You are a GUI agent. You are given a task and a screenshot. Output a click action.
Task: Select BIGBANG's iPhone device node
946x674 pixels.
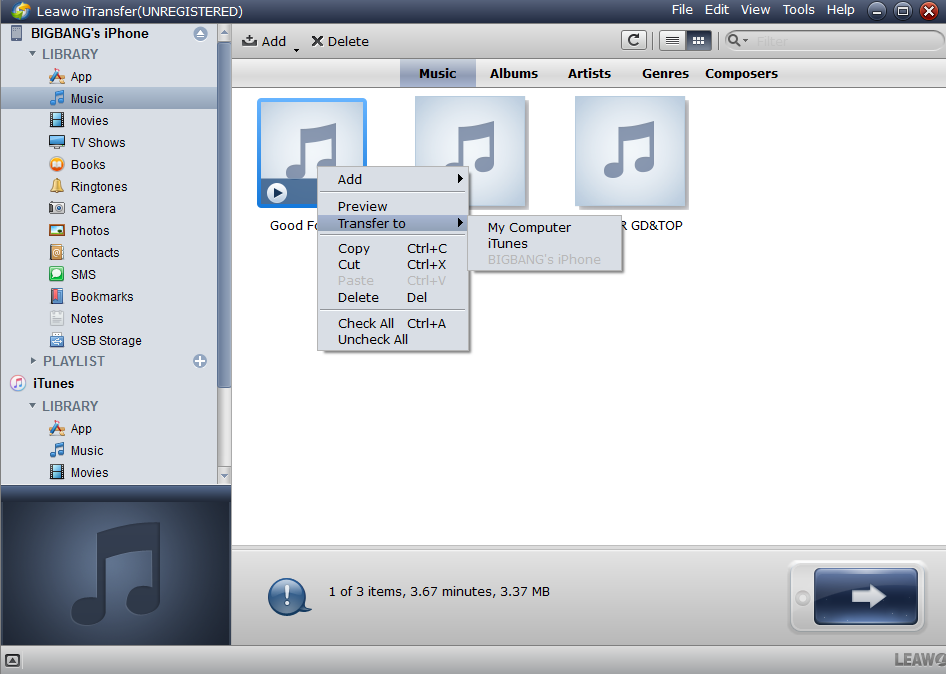89,33
